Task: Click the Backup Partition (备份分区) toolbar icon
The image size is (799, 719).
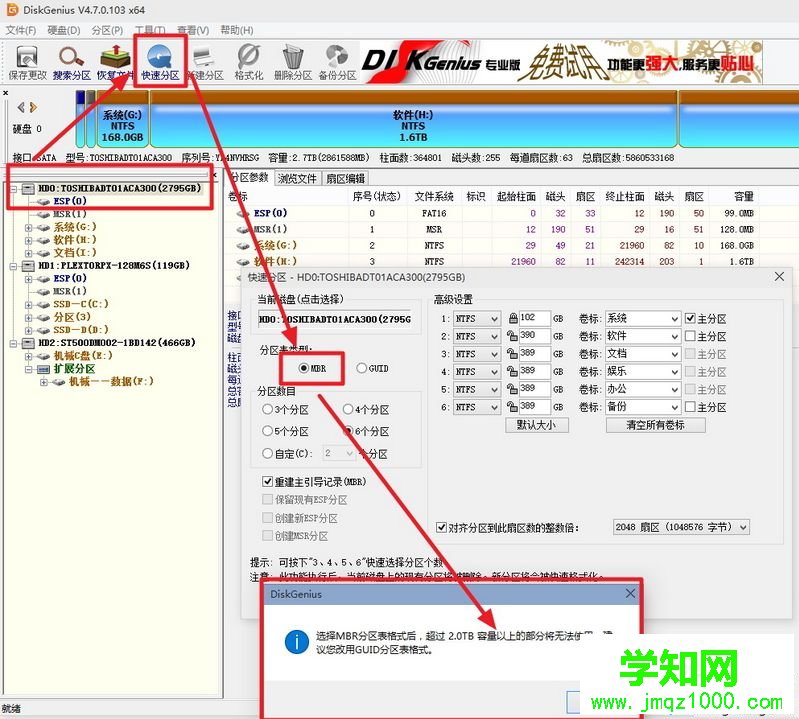Action: coord(337,62)
